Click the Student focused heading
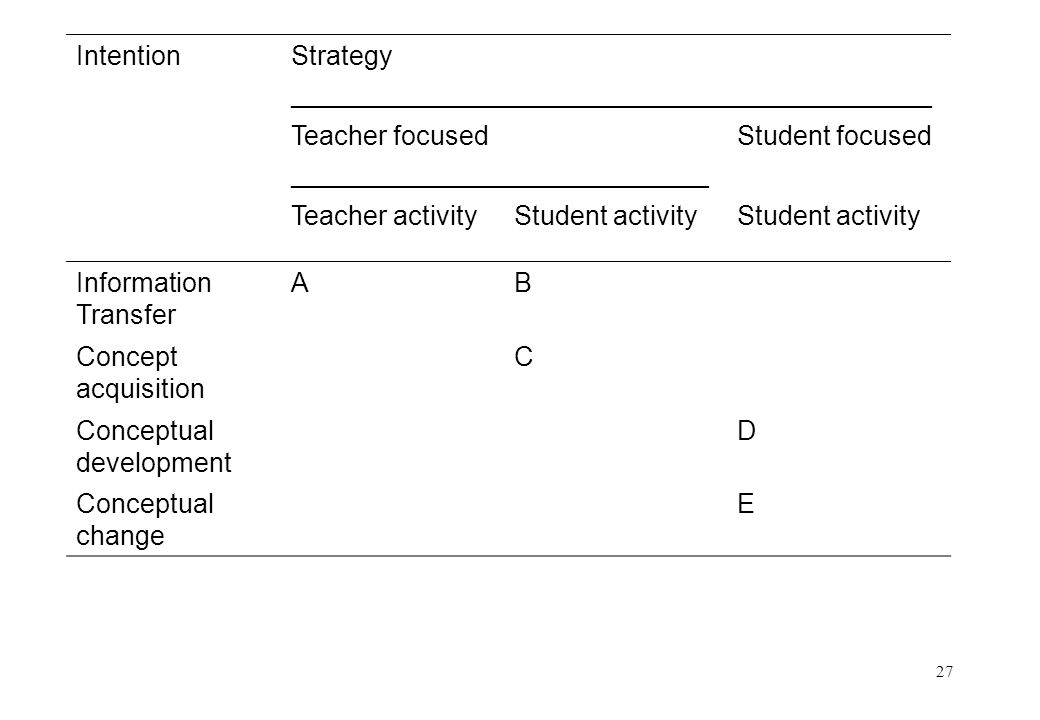 834,136
